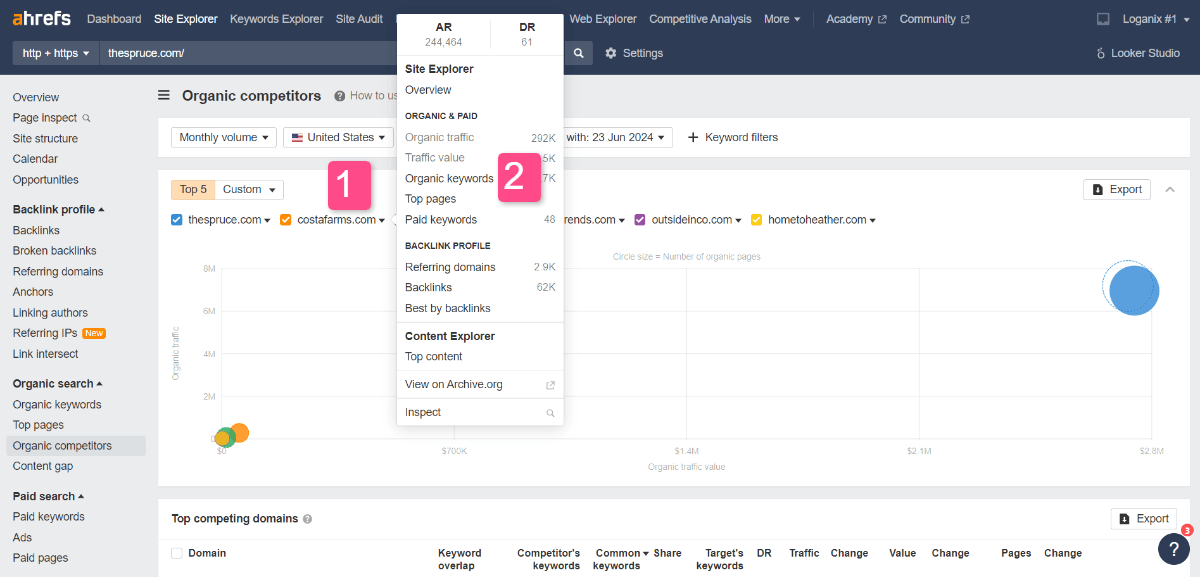Open Linking authors in the sidebar

tap(50, 313)
